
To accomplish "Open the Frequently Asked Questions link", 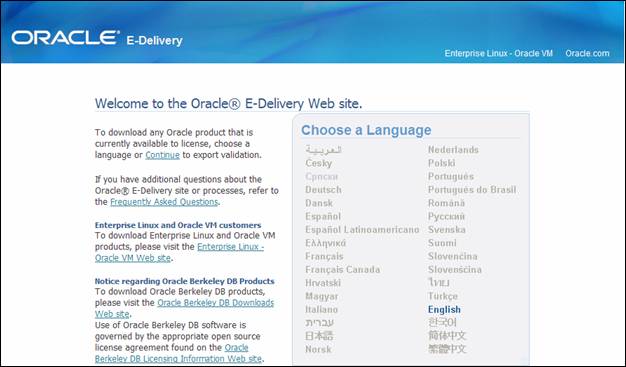I will tap(164, 202).
